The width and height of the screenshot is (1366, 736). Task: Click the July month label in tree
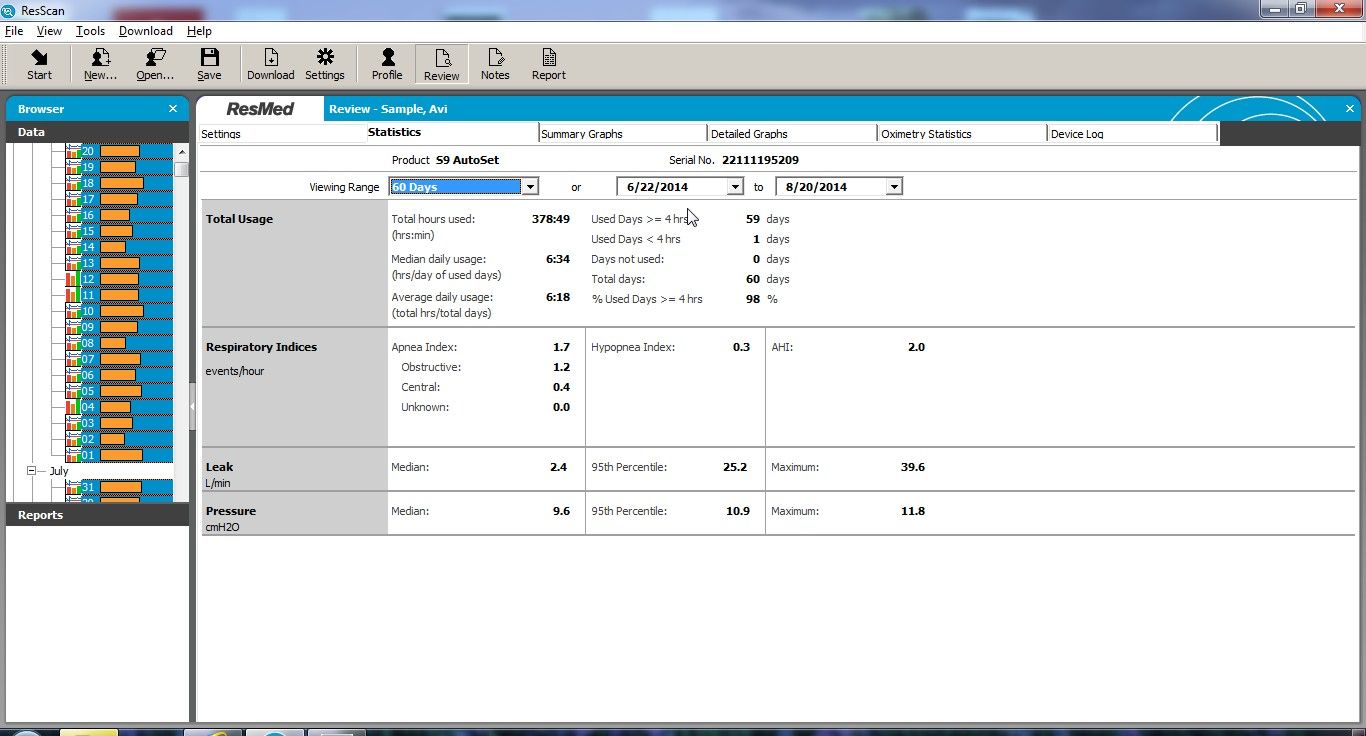tap(59, 471)
